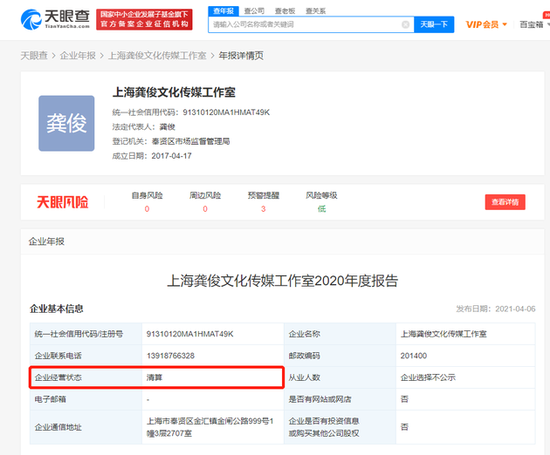Click the 企业选择不公示 employee count cell
The width and height of the screenshot is (550, 455).
coord(465,377)
